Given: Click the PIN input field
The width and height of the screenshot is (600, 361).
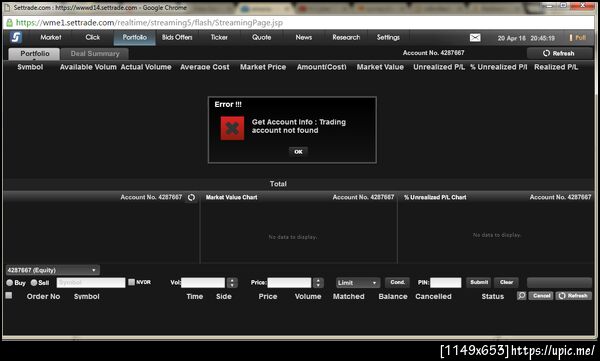Looking at the screenshot, I should click(x=445, y=283).
